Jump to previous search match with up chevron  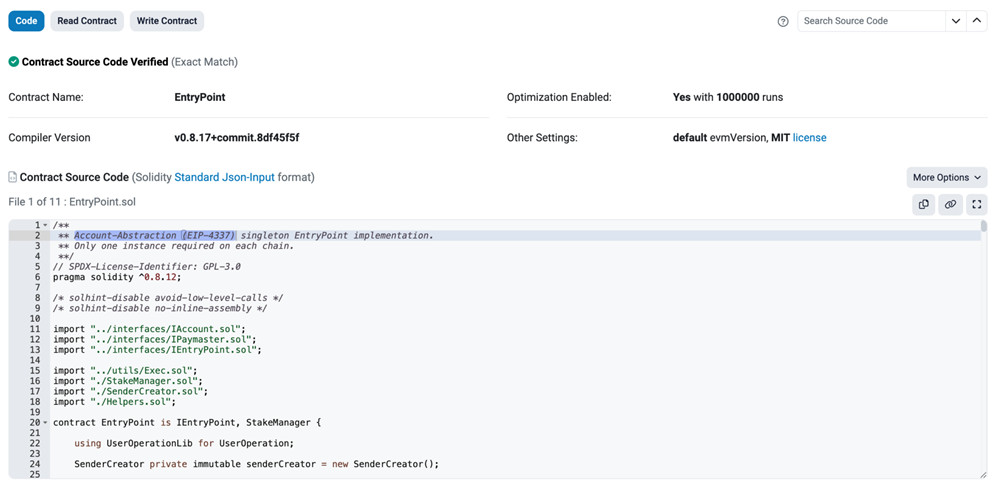click(977, 21)
